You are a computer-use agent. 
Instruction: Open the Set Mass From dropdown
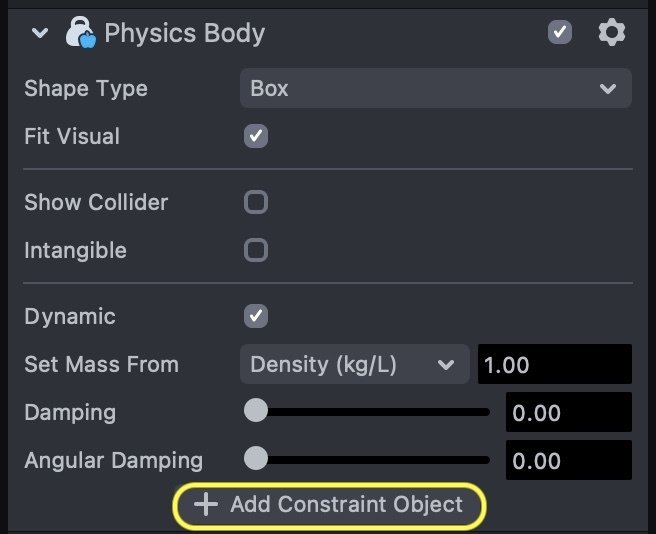coord(354,365)
